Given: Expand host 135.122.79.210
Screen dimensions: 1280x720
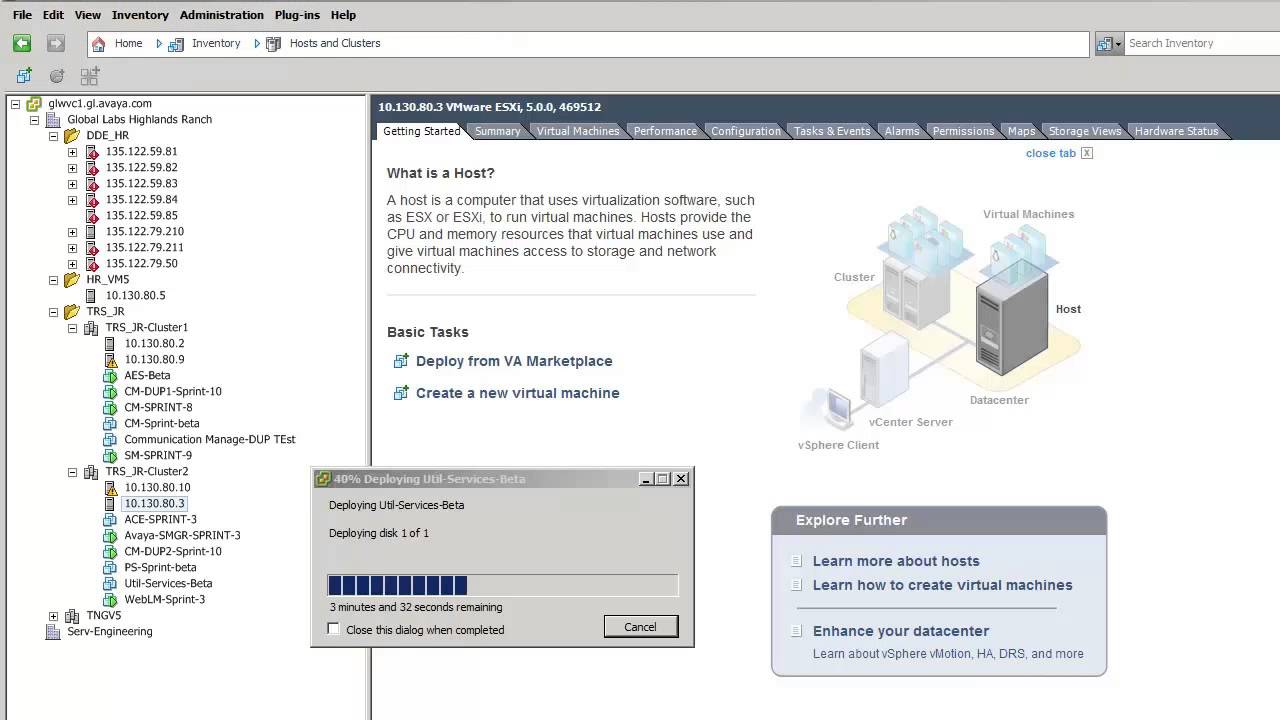Looking at the screenshot, I should 72,232.
